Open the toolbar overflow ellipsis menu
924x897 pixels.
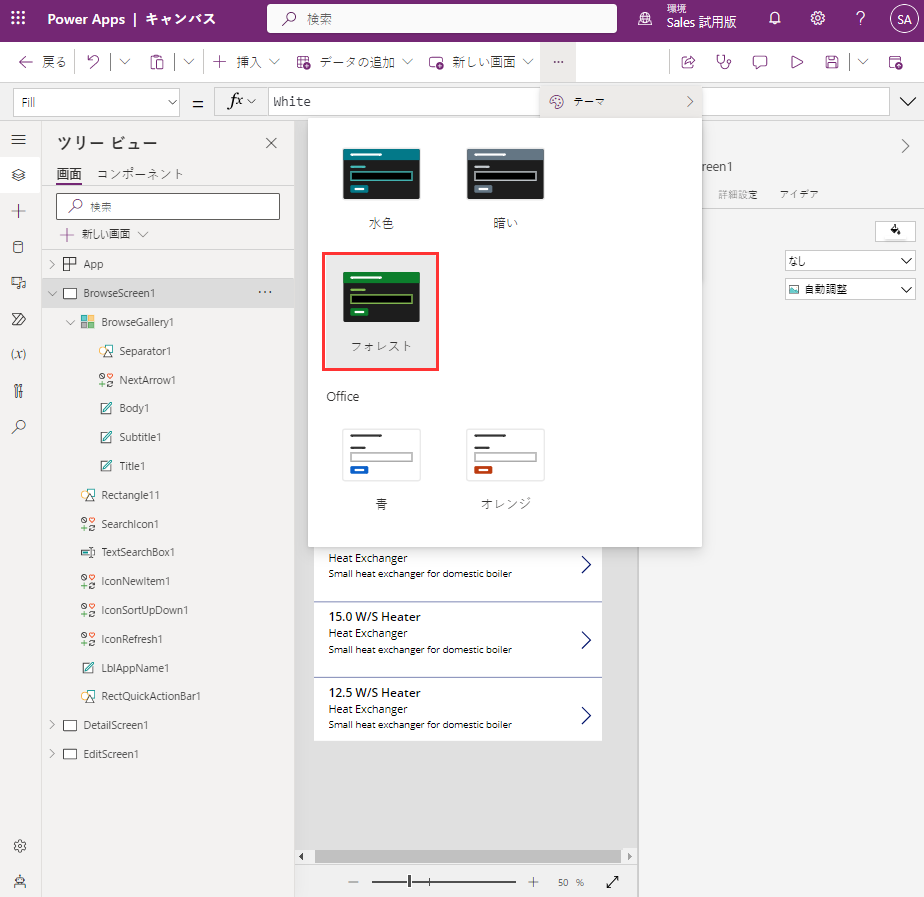(x=558, y=62)
